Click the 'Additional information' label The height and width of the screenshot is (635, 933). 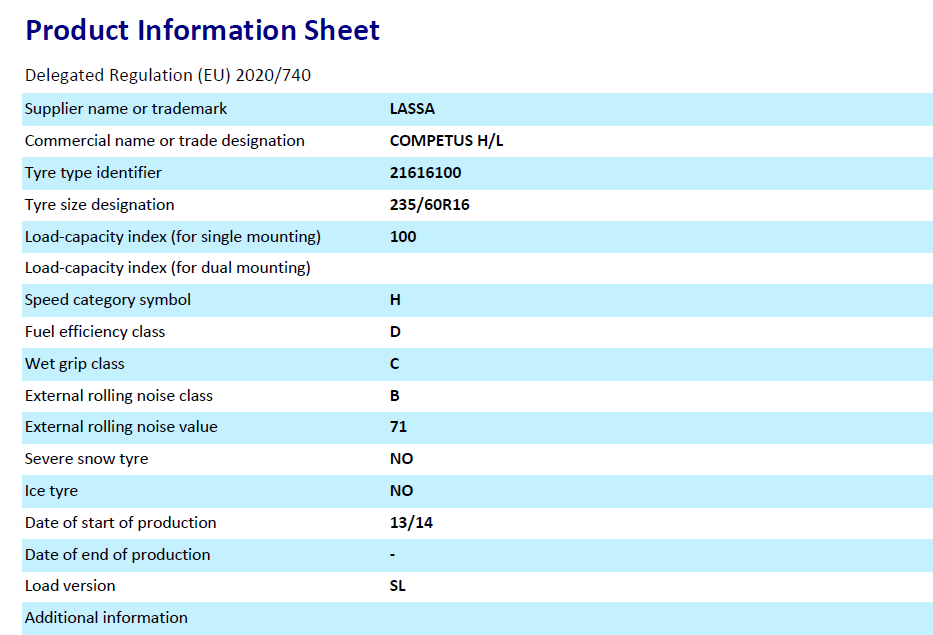(107, 618)
